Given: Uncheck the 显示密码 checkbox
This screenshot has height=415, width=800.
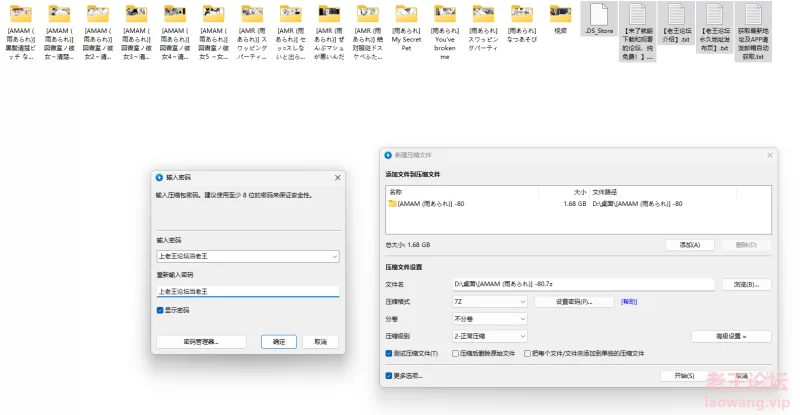Looking at the screenshot, I should pyautogui.click(x=161, y=310).
